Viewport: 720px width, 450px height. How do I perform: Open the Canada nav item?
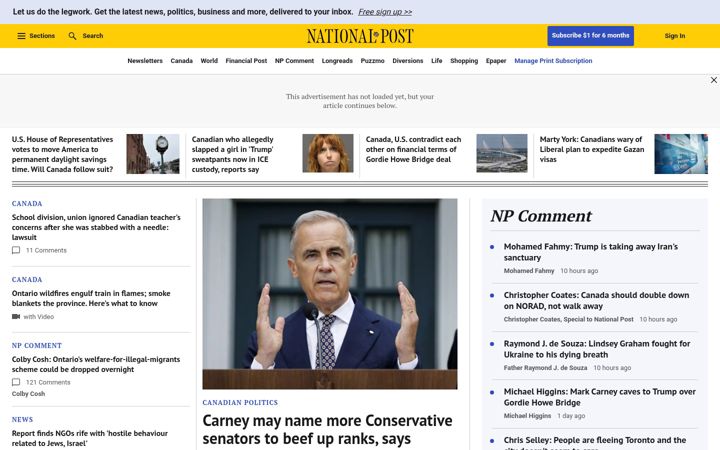pyautogui.click(x=181, y=61)
